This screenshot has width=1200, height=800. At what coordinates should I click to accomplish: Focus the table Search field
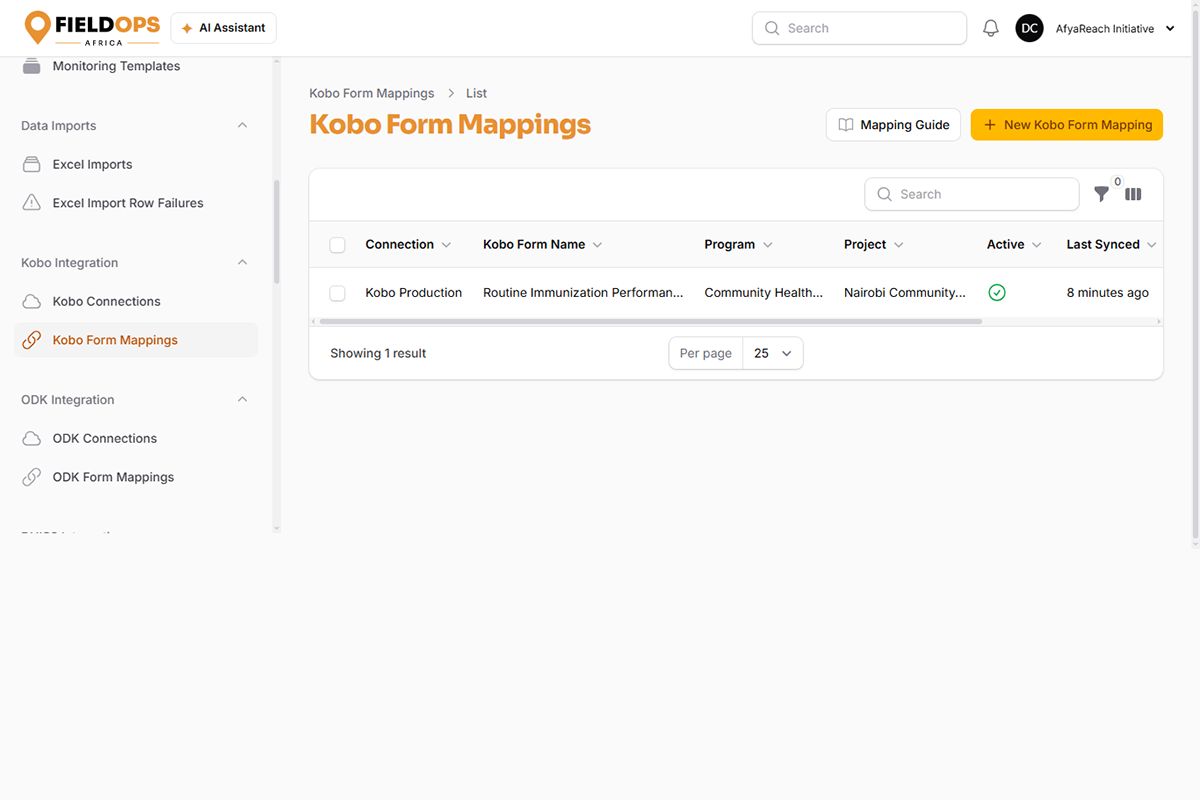coord(972,194)
